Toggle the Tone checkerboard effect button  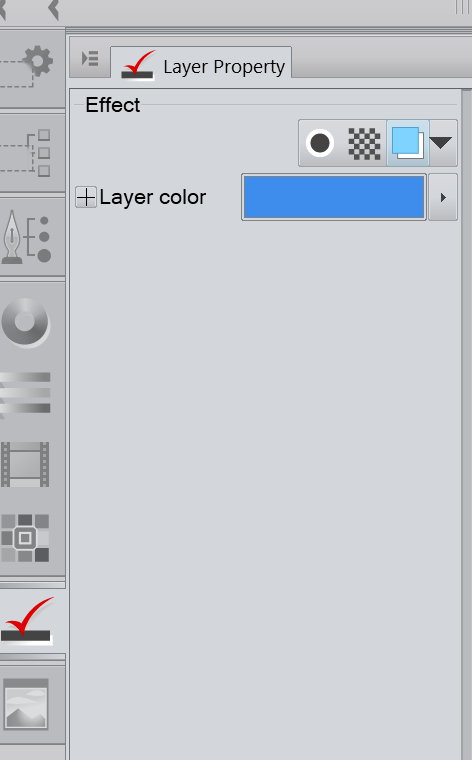point(364,143)
